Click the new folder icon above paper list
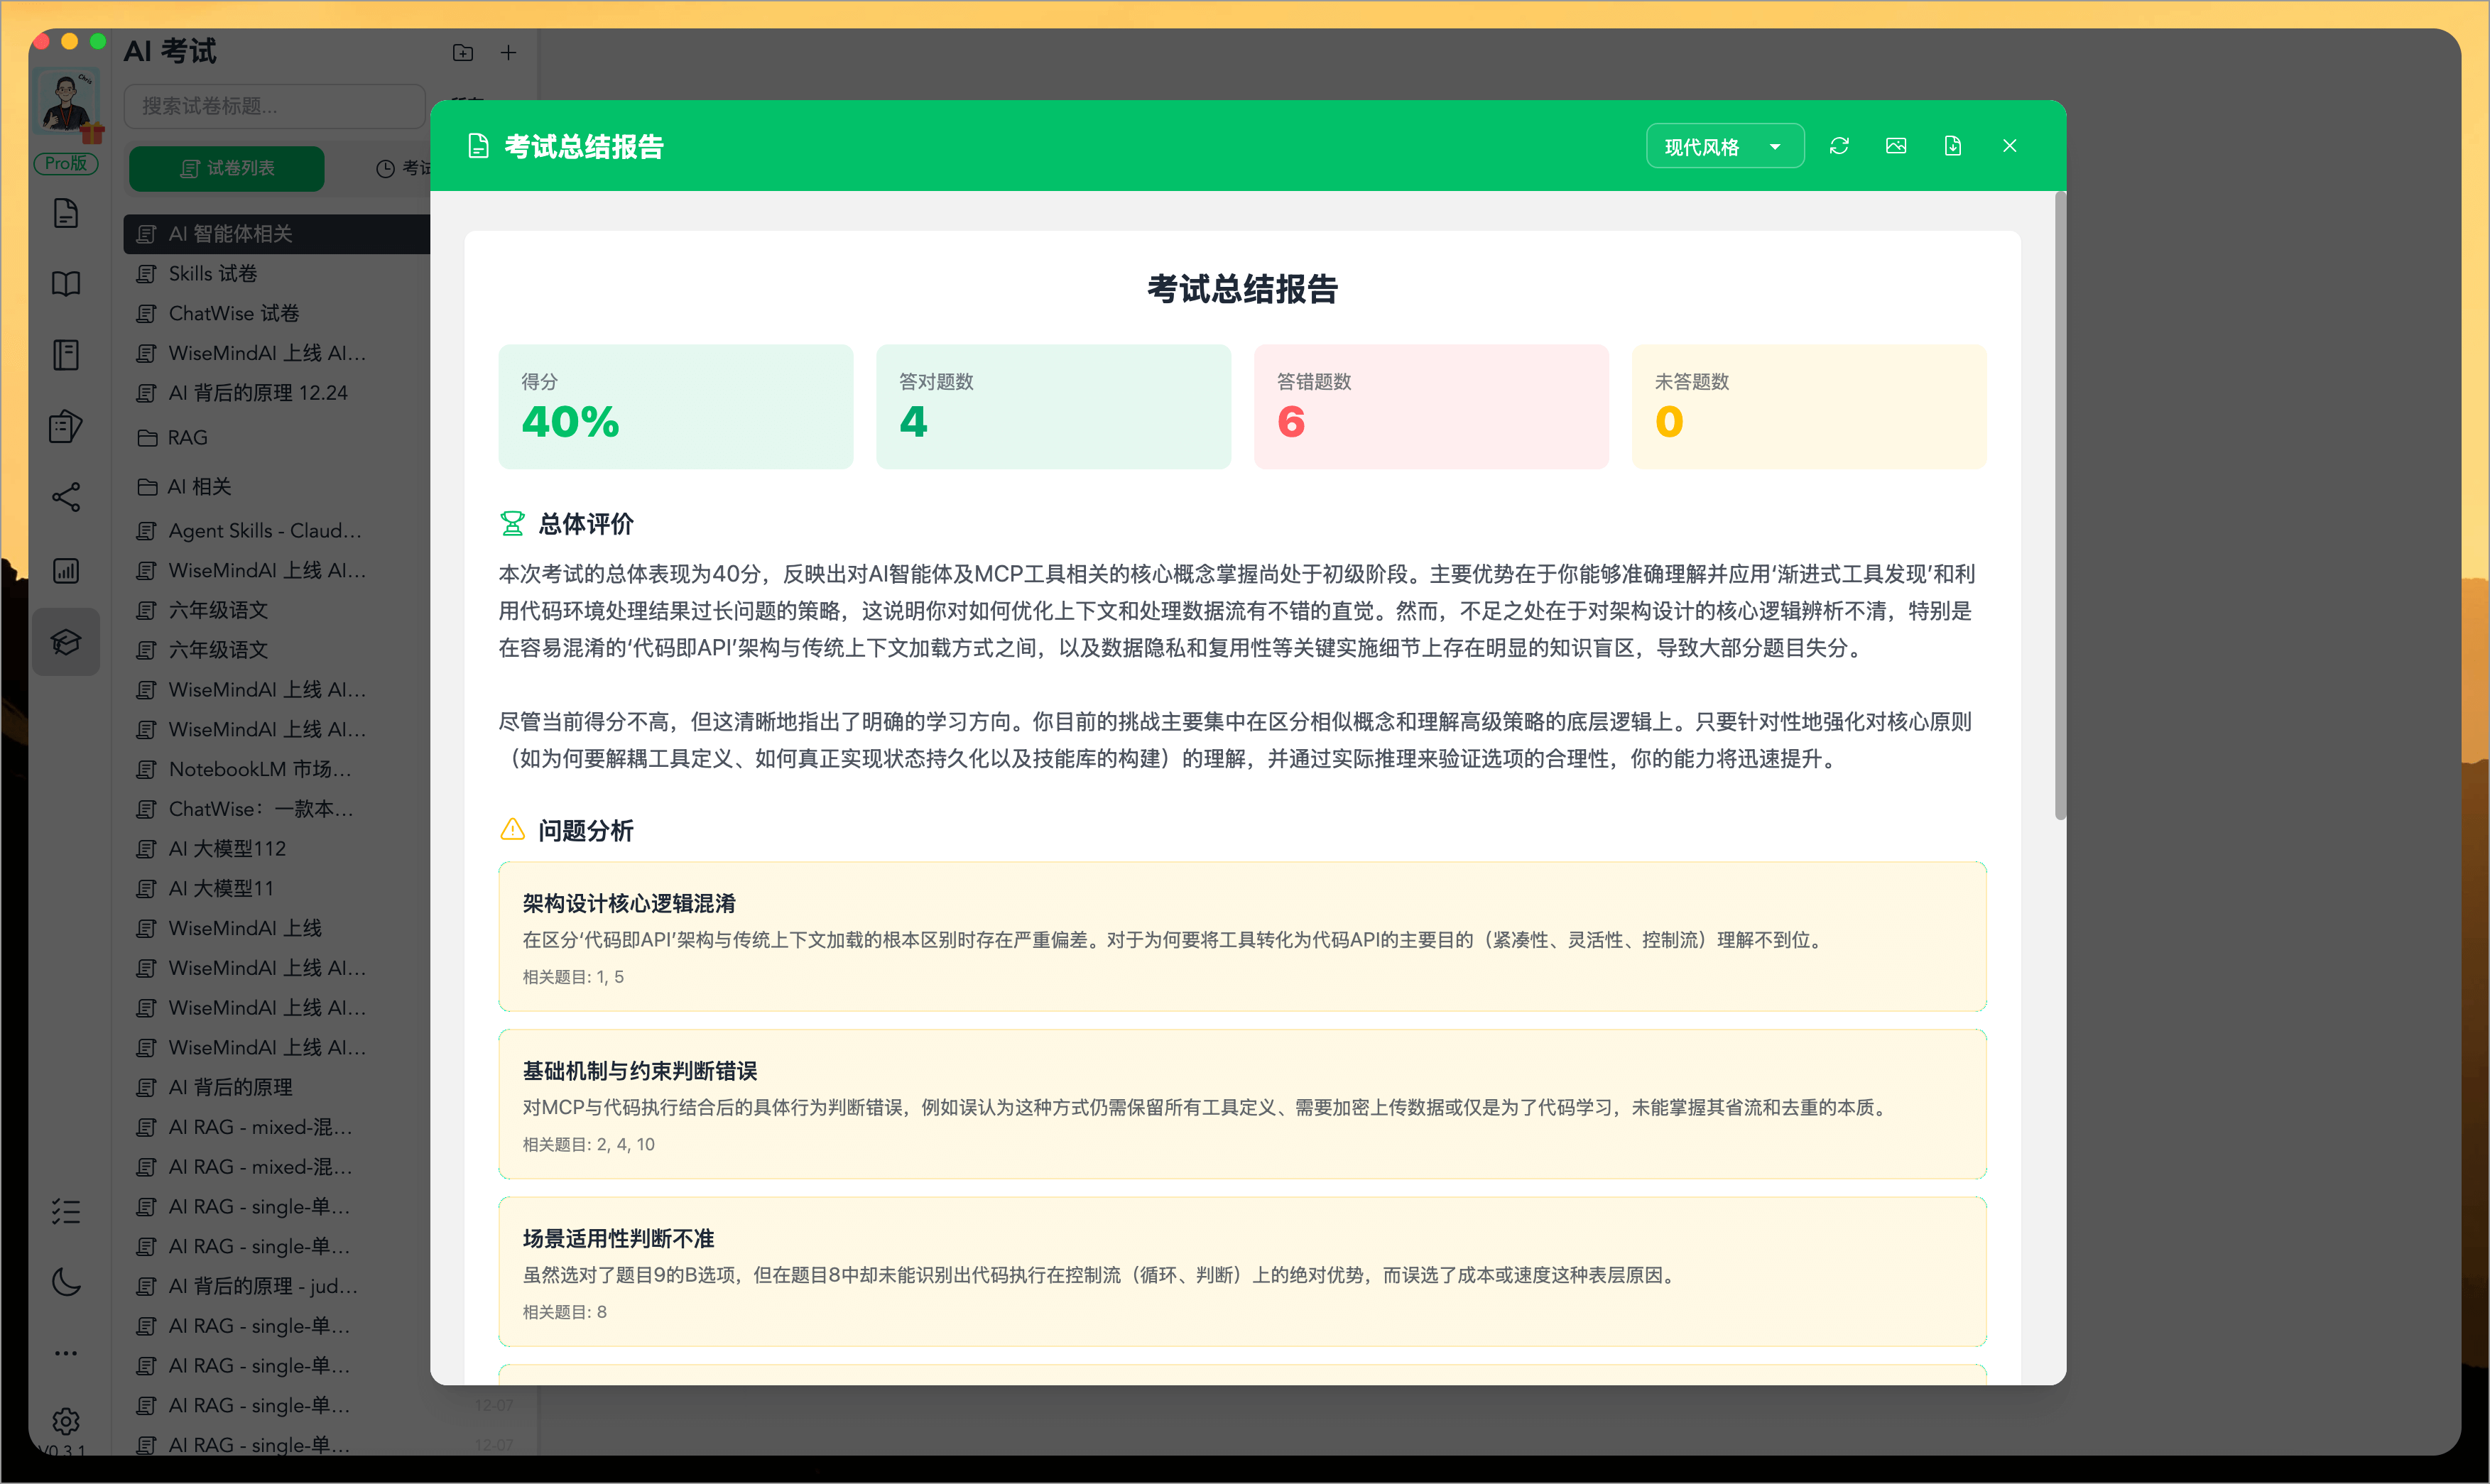This screenshot has height=1484, width=2490. (x=463, y=52)
